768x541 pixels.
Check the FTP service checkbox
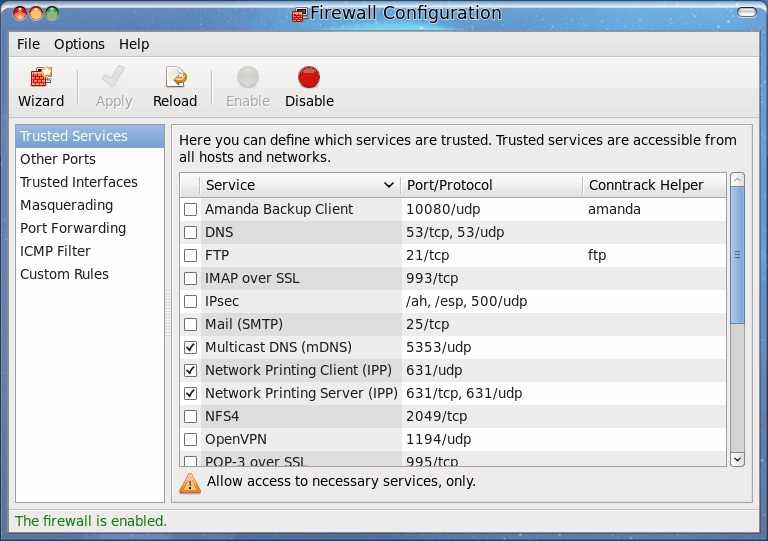click(191, 256)
